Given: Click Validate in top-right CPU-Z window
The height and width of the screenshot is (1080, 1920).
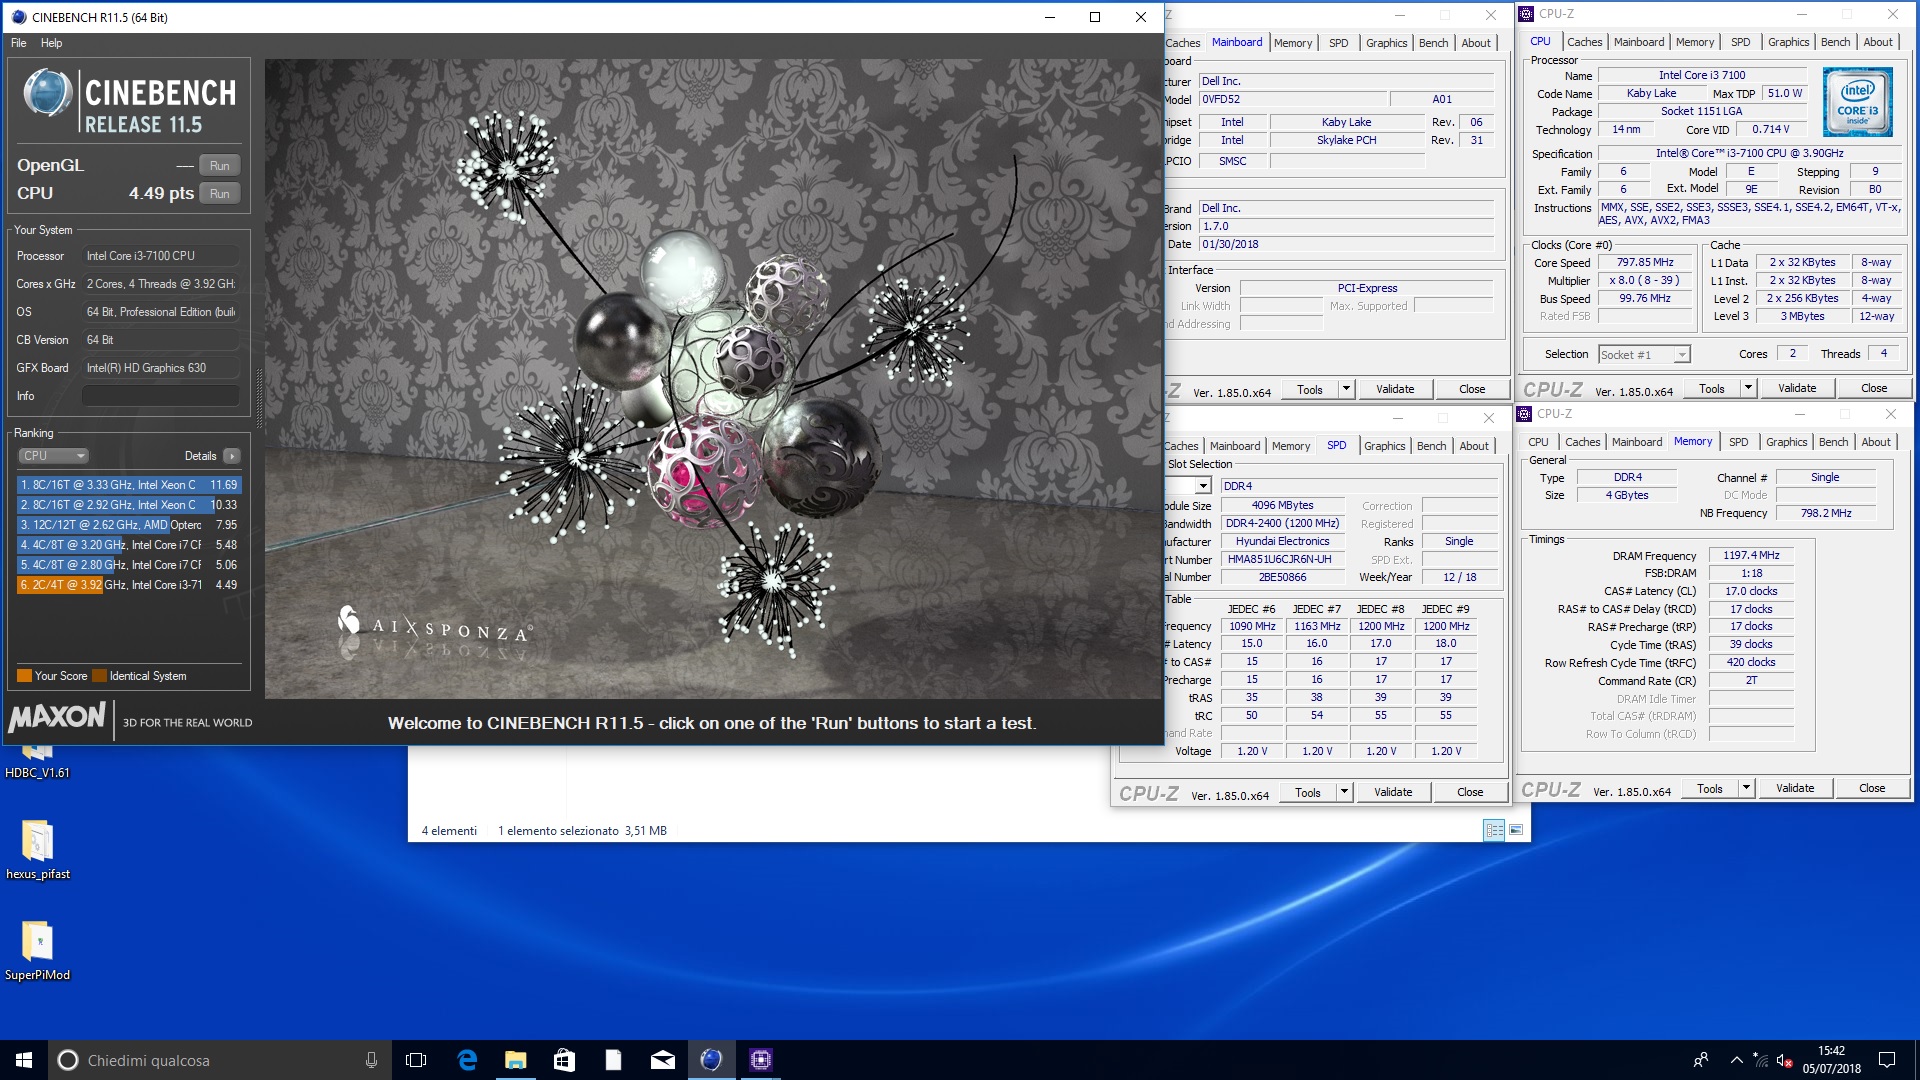Looking at the screenshot, I should tap(1796, 389).
